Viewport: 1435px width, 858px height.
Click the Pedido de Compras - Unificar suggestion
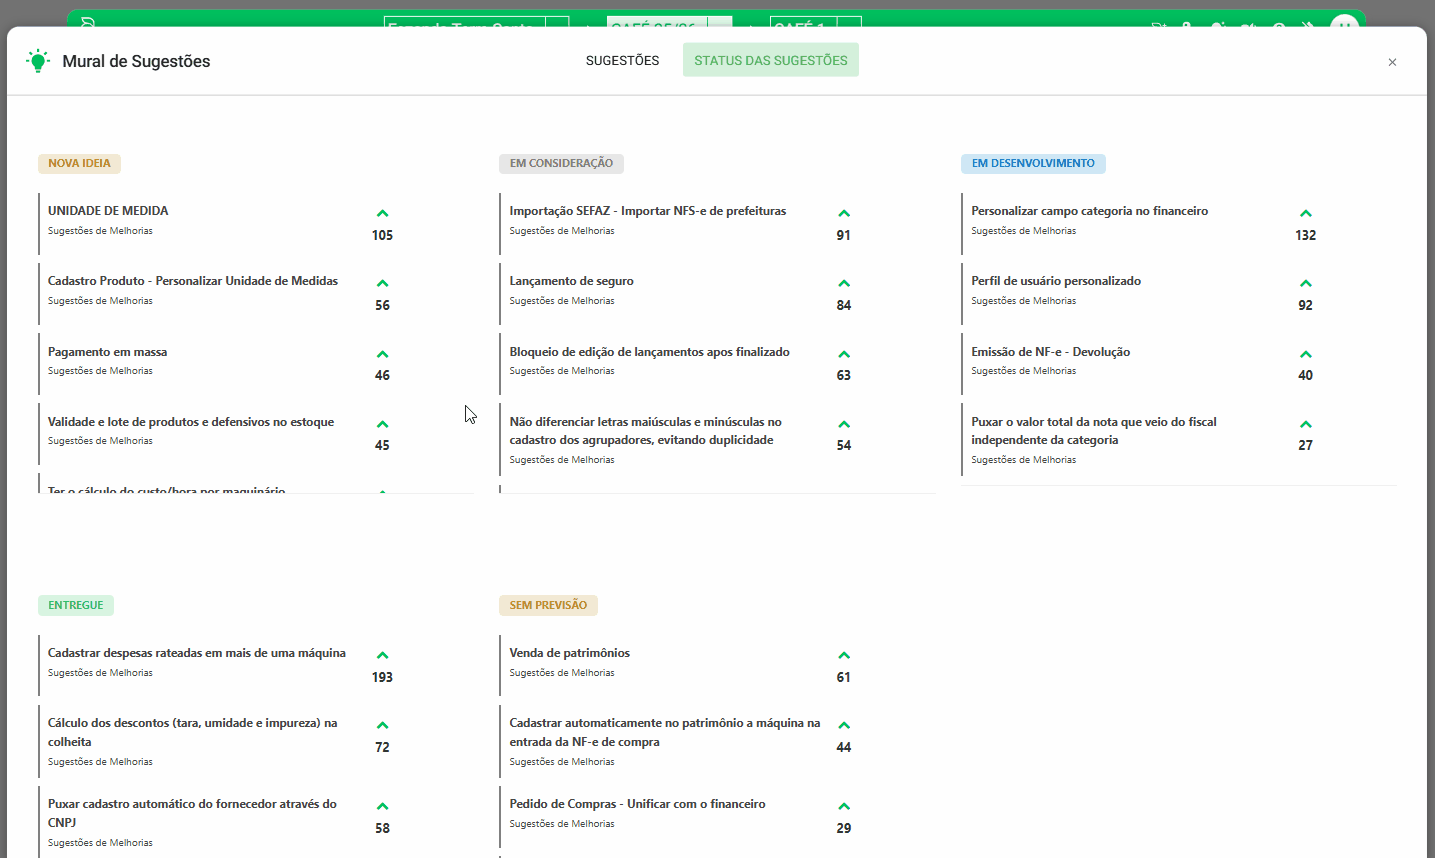[x=637, y=804]
